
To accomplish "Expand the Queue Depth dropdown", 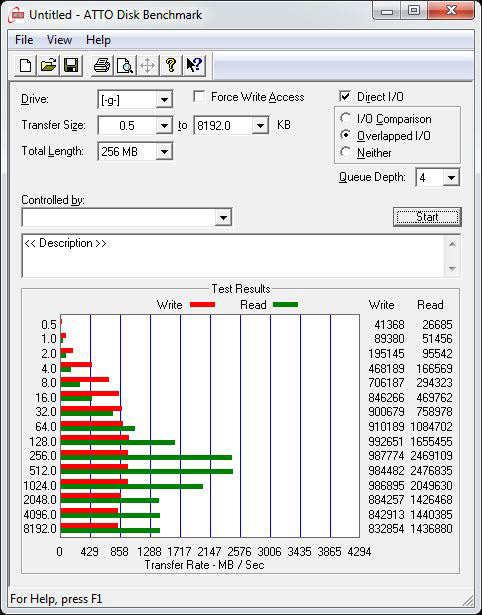I will (451, 178).
